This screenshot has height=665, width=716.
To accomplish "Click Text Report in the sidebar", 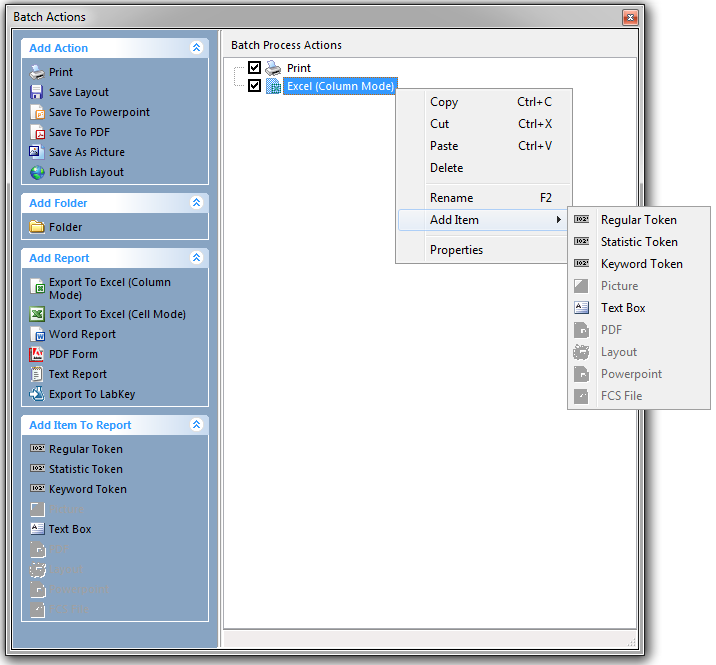I will (x=78, y=374).
